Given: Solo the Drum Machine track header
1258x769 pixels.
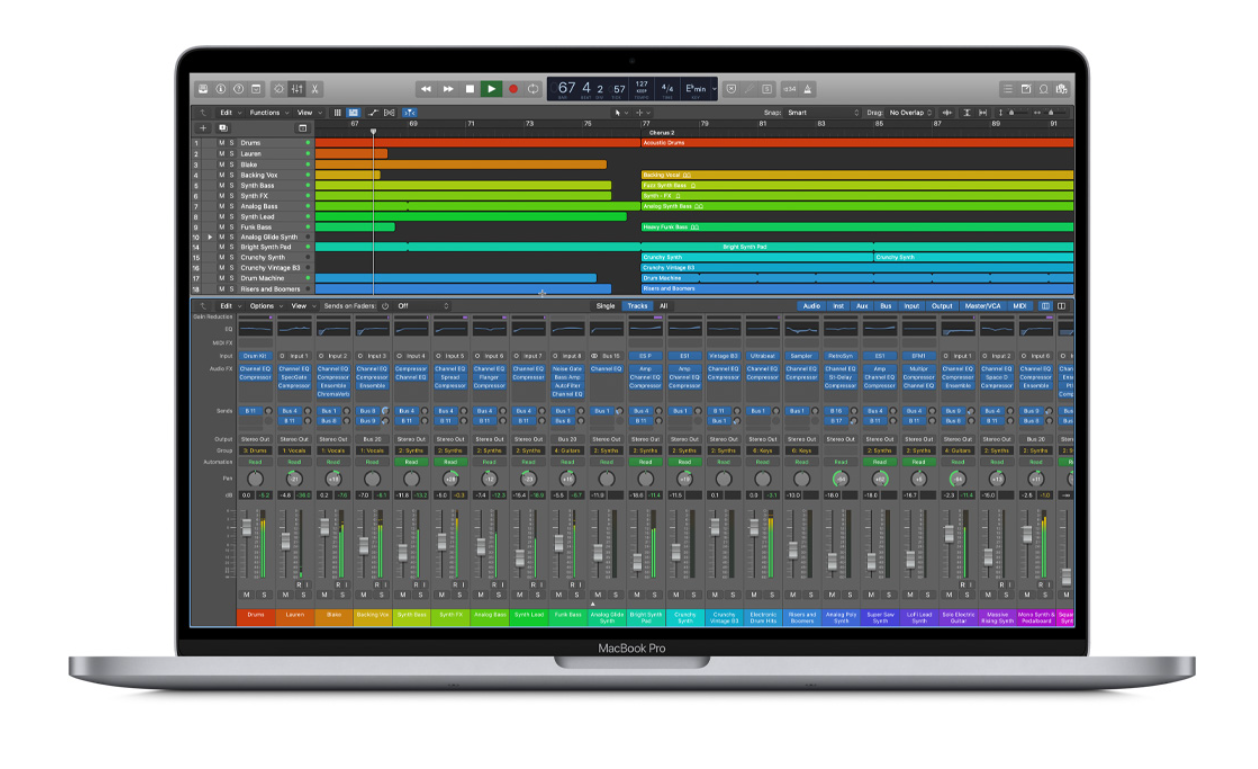Looking at the screenshot, I should point(232,278).
